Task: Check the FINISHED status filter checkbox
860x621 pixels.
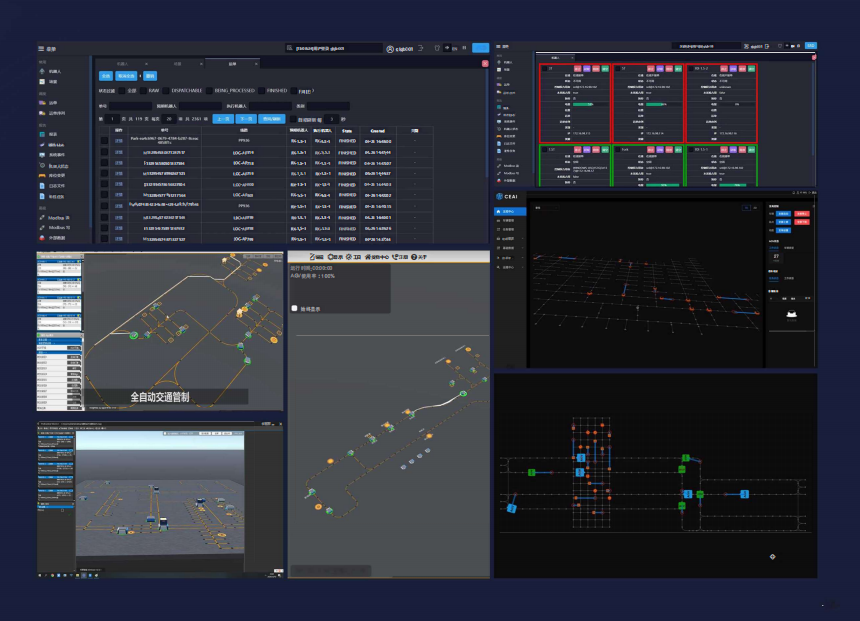Action: [261, 90]
